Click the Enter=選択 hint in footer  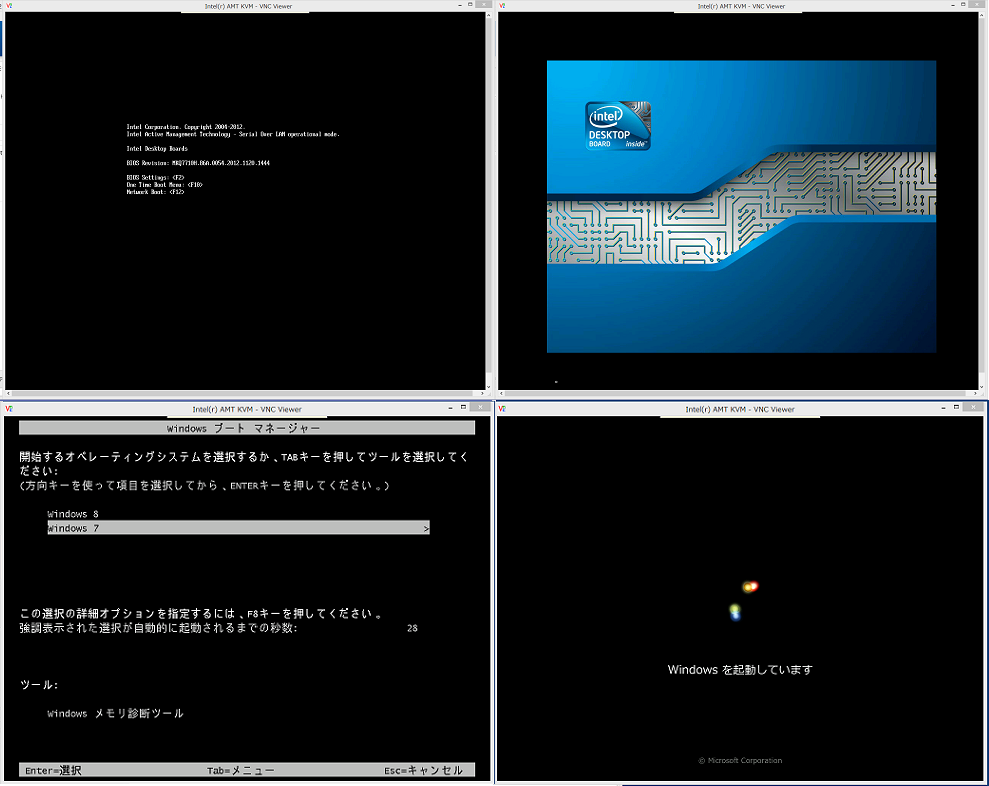53,770
